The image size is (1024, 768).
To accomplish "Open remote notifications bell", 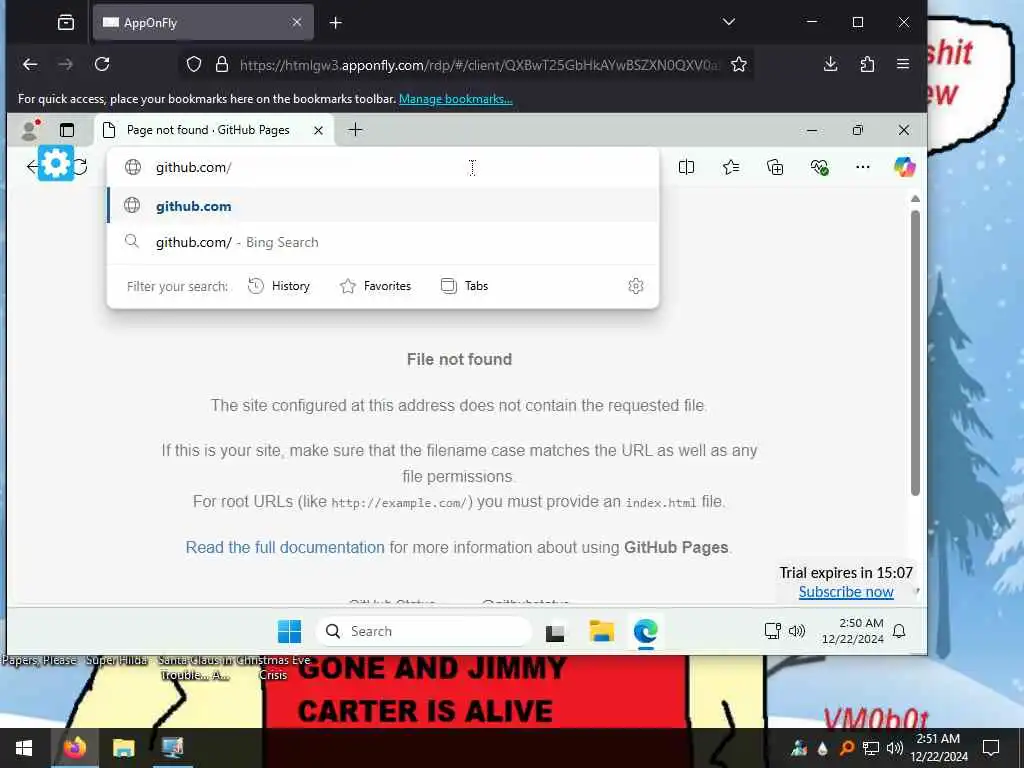I will click(x=899, y=631).
